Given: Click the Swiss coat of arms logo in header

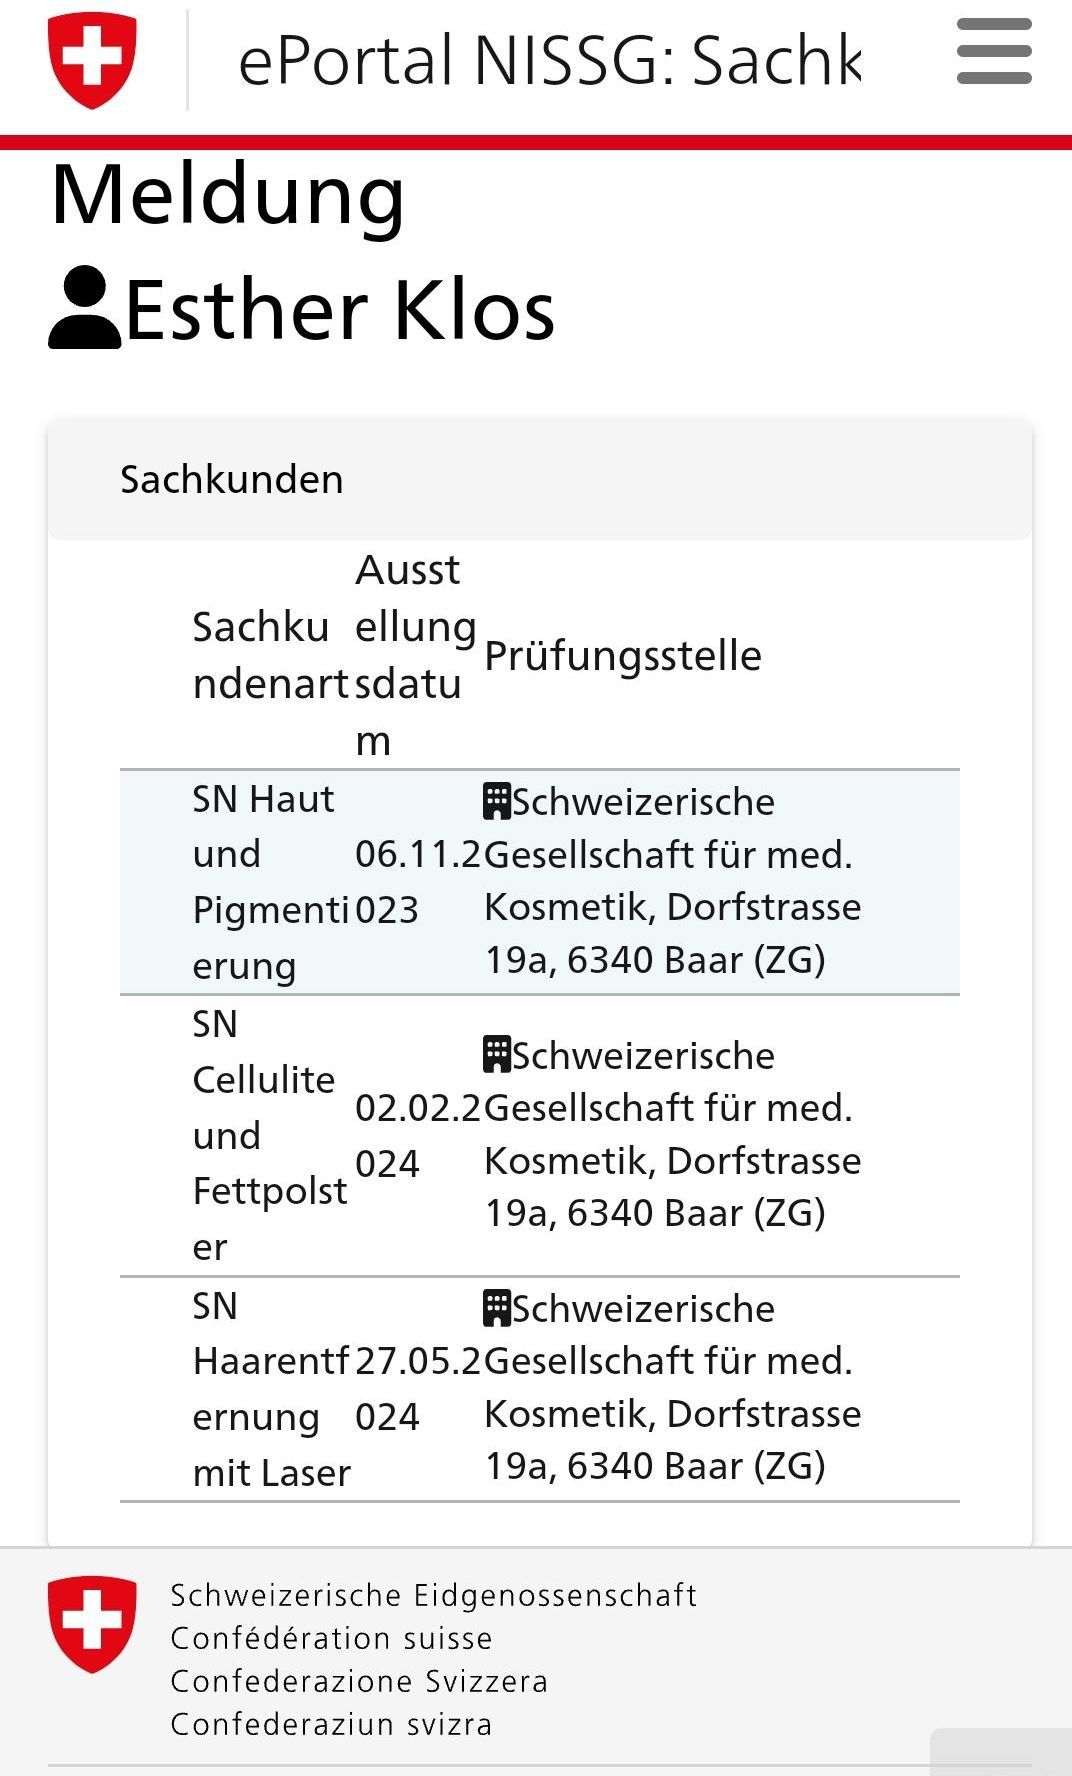Looking at the screenshot, I should [92, 60].
